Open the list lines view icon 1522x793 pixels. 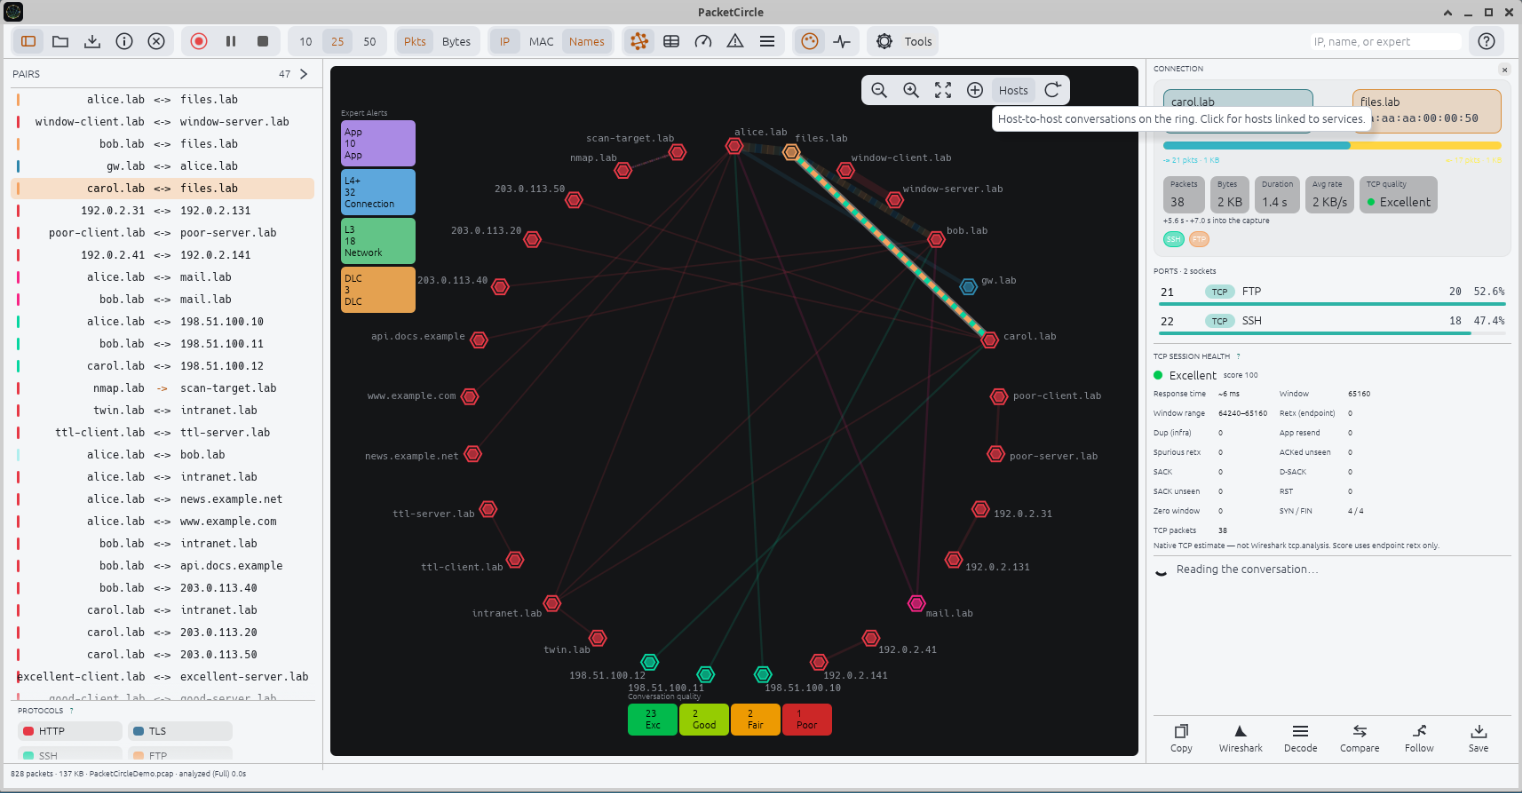click(x=767, y=41)
